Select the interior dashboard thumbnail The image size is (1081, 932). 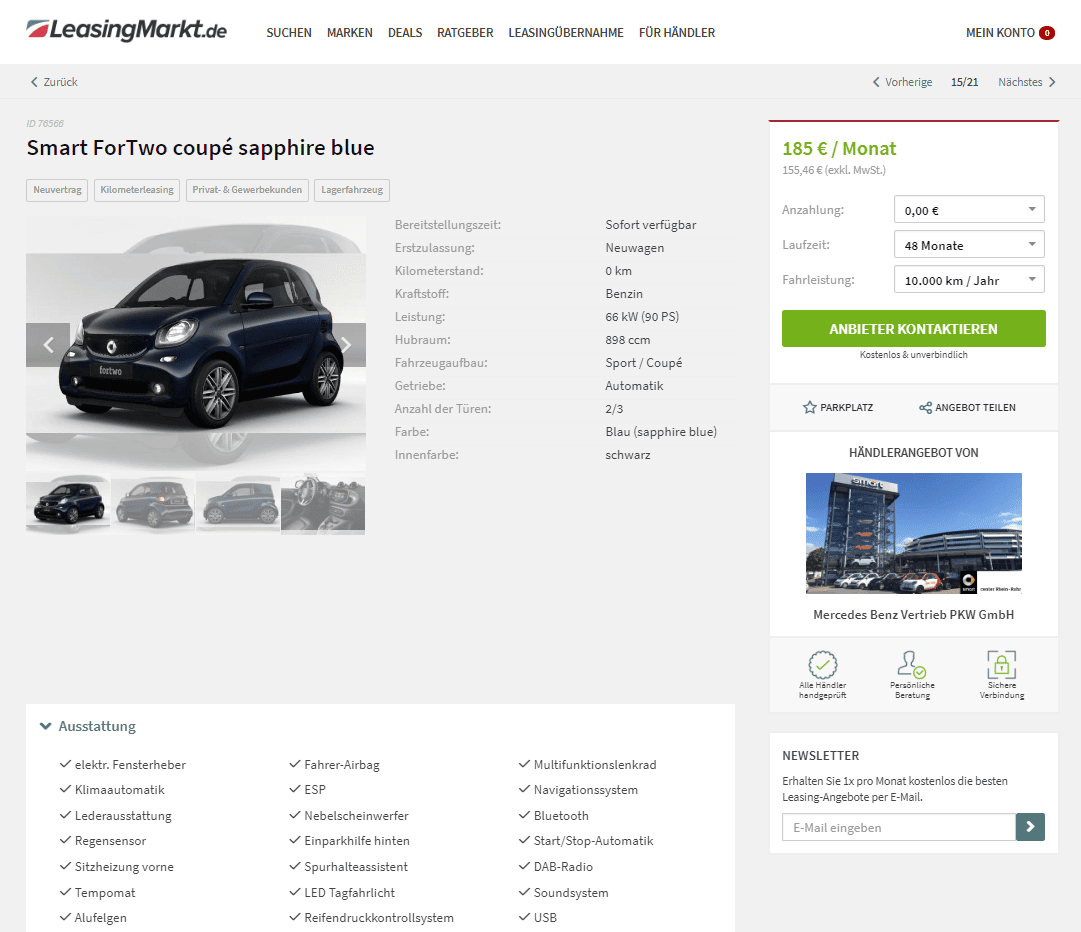[323, 504]
